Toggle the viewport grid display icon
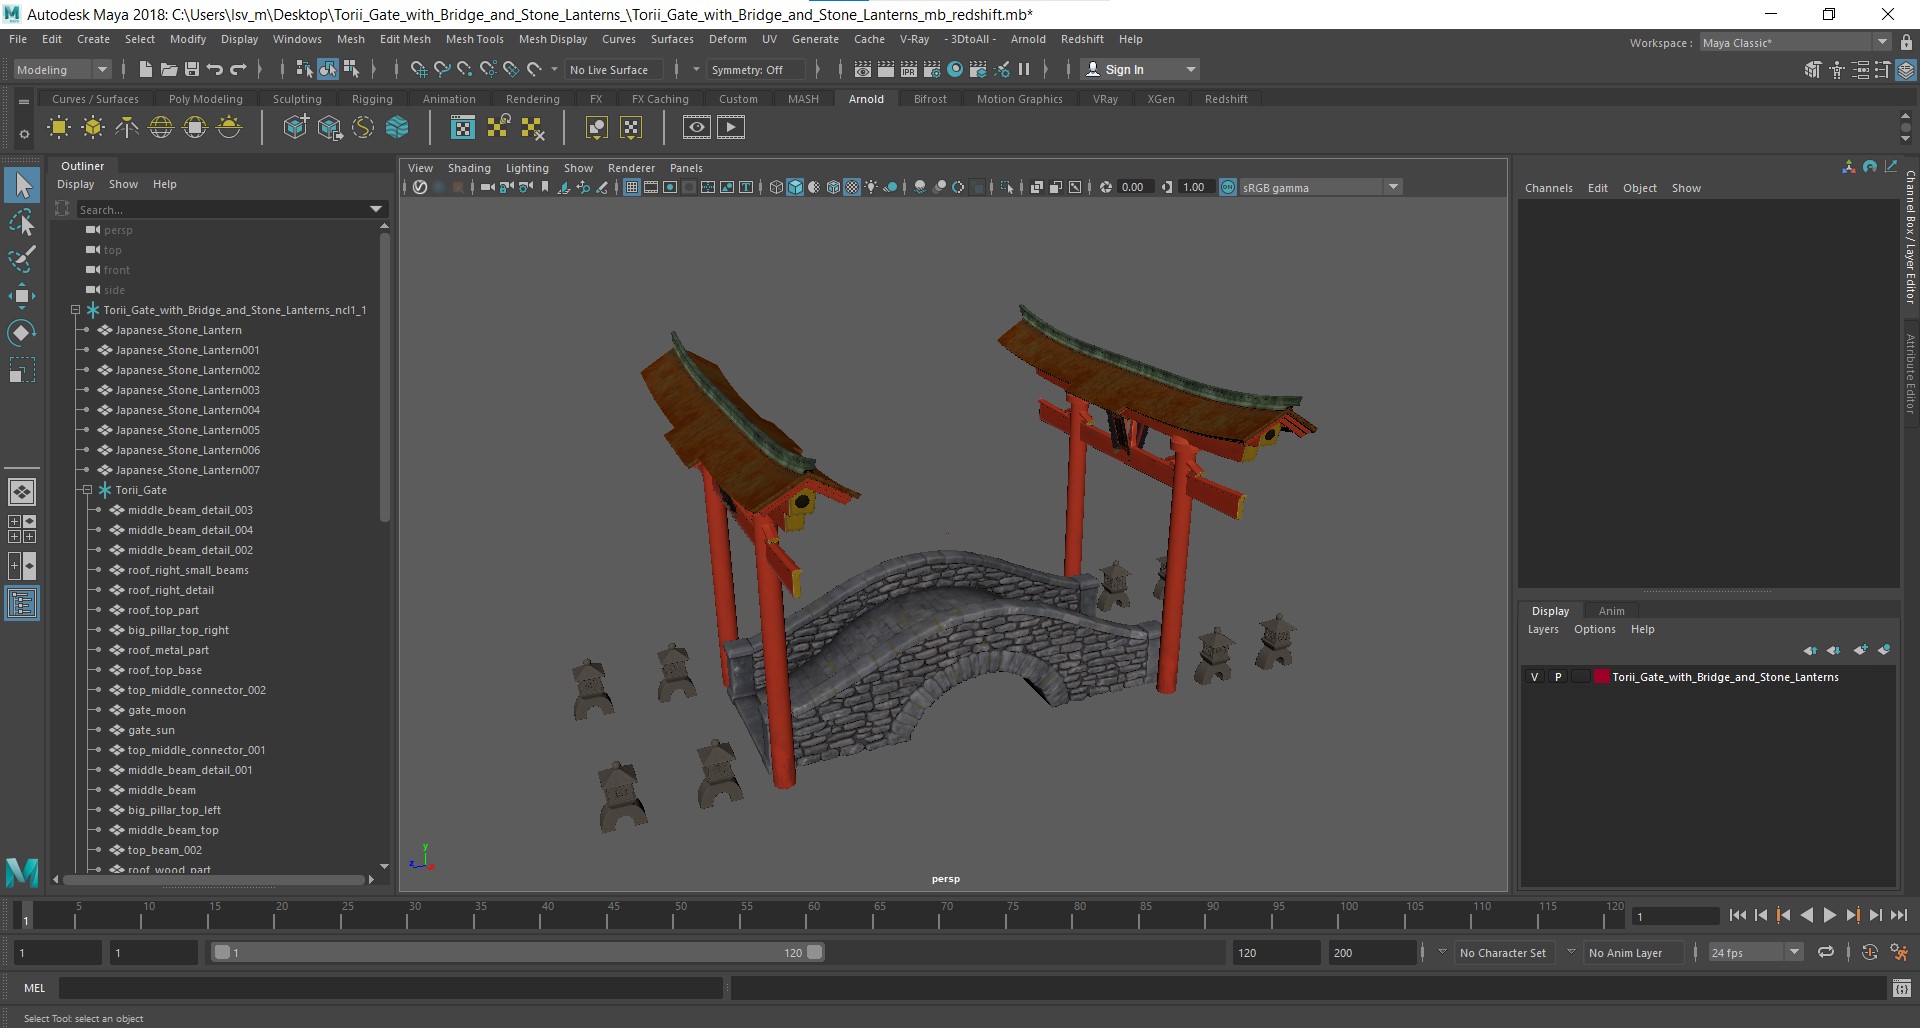 pyautogui.click(x=632, y=187)
